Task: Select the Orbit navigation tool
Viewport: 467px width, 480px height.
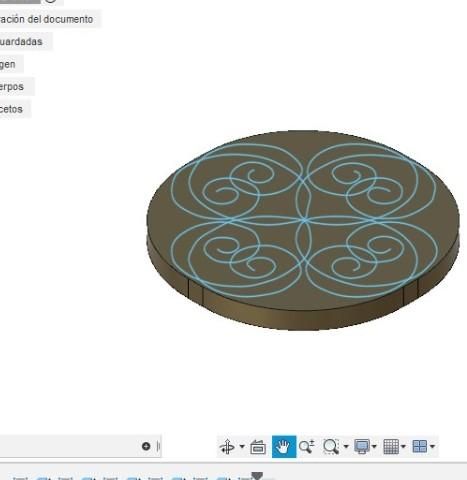Action: [x=227, y=447]
